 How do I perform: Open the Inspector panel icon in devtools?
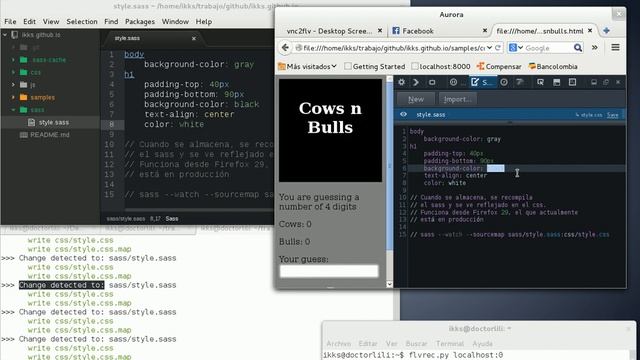[x=432, y=82]
